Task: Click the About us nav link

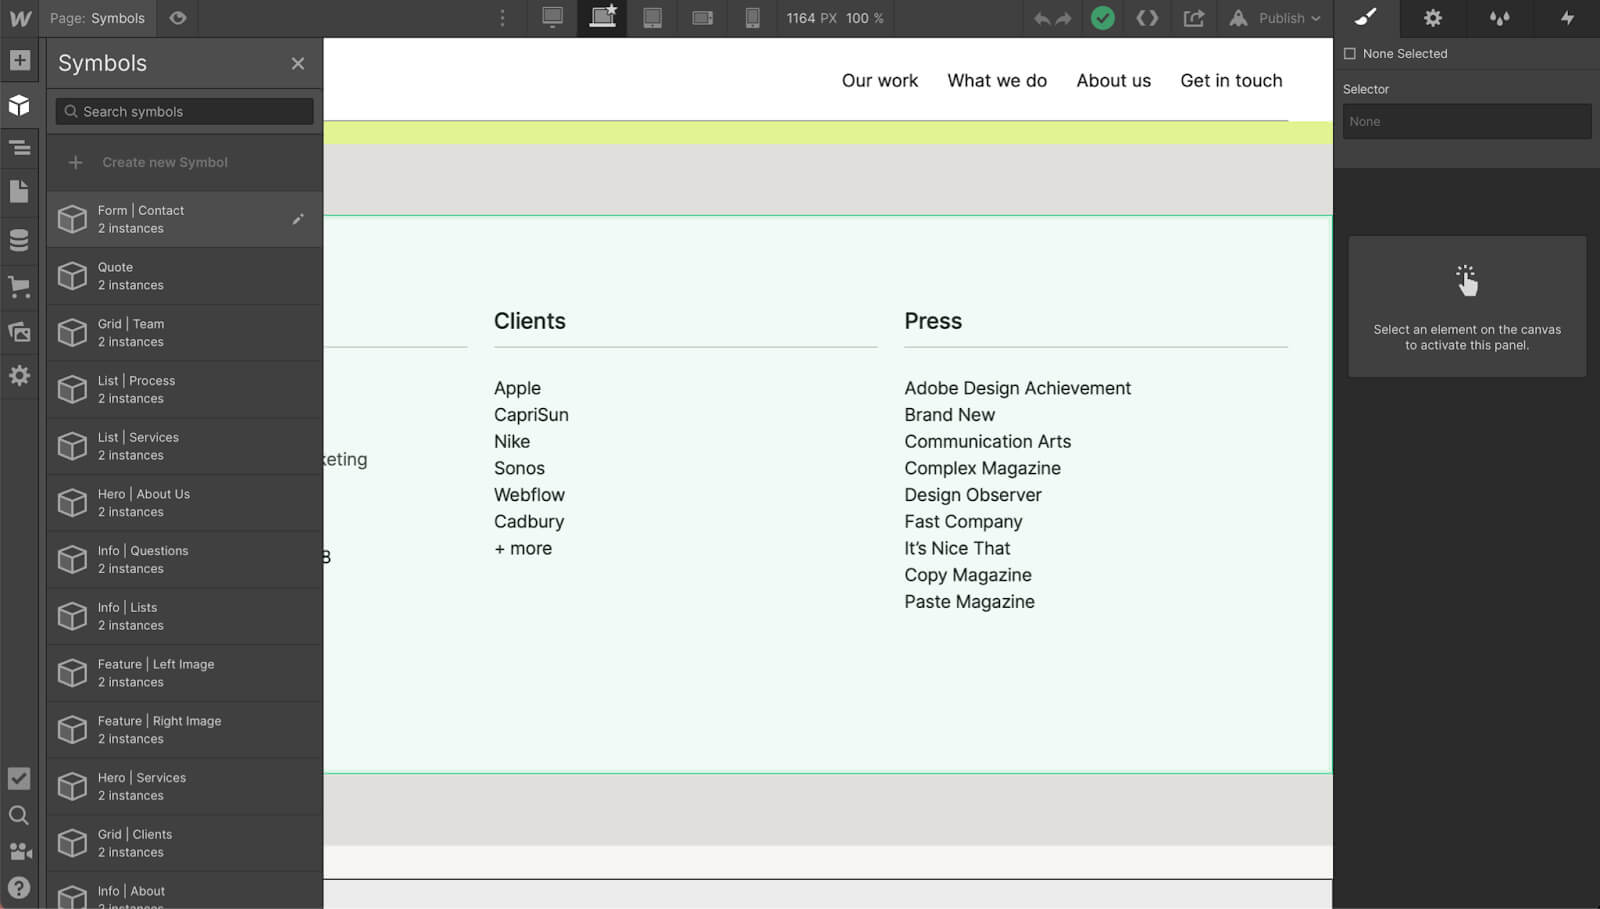Action: (1113, 80)
